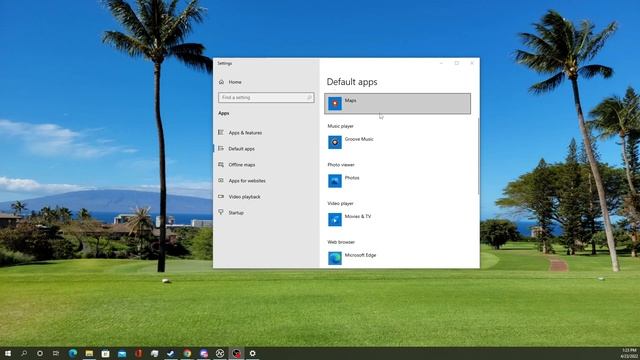
Task: Click the Startup sidebar icon
Action: [221, 212]
